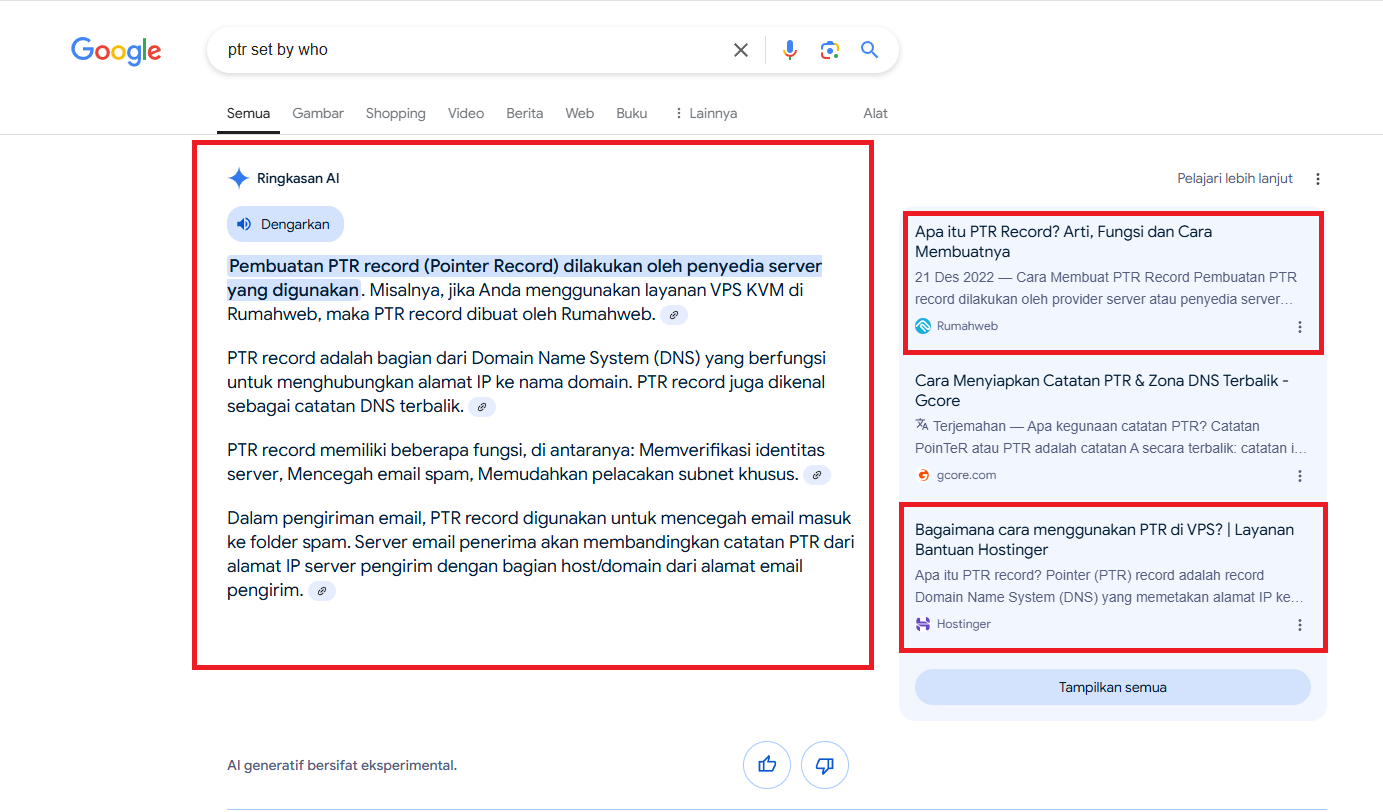Click the Tampilkan semua button
Screen dimensions: 1383x812
click(1113, 687)
